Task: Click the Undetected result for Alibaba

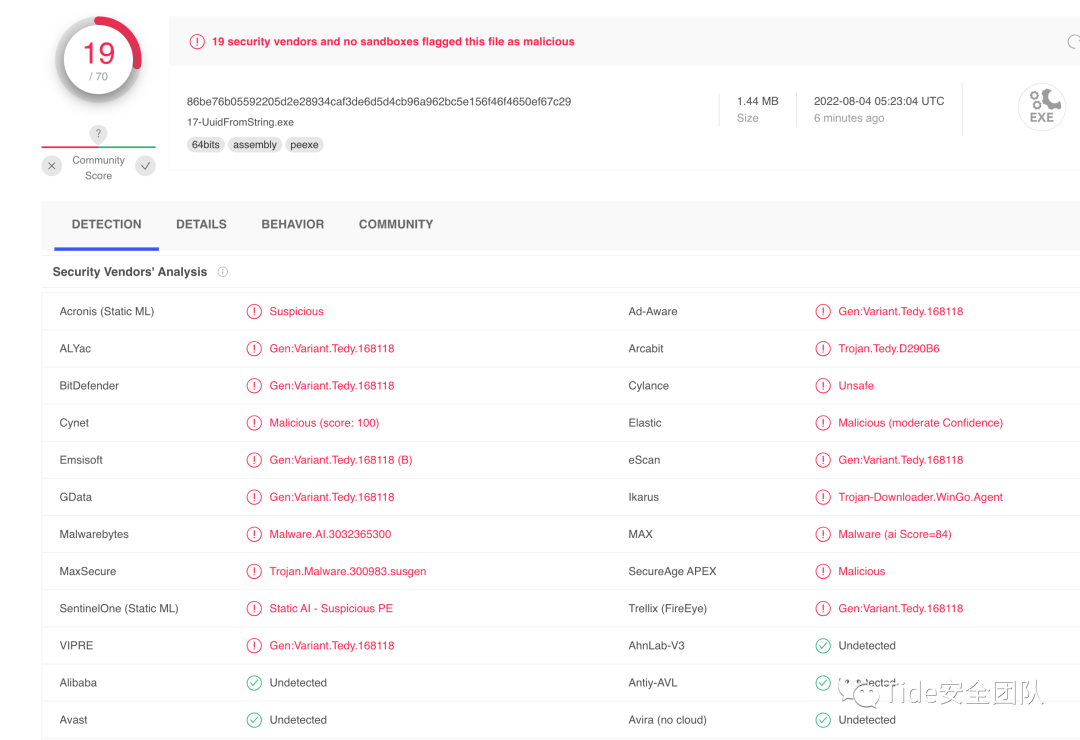Action: [298, 683]
